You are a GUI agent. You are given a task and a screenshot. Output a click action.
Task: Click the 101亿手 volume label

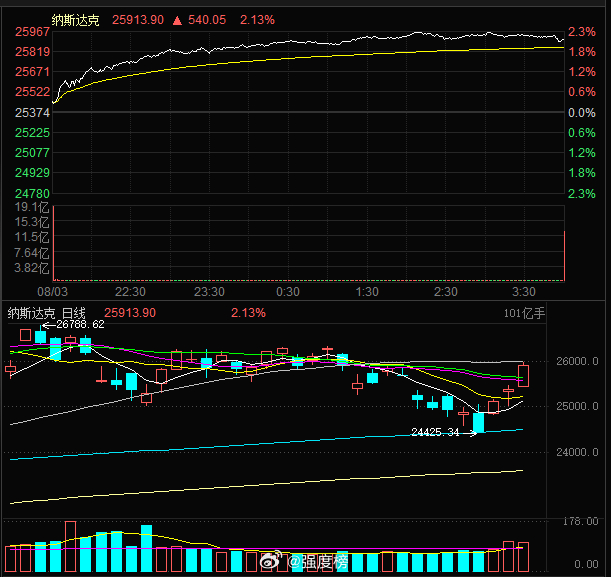(524, 313)
